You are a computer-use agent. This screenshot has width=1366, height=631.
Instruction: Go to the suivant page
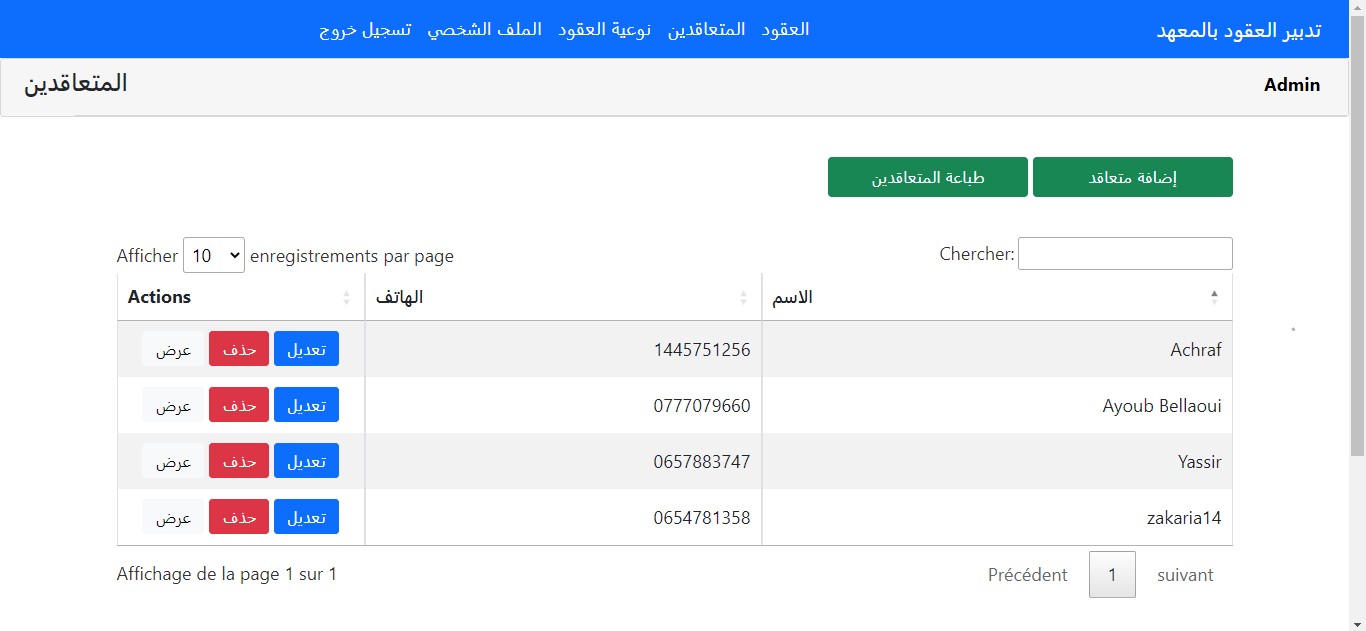point(1185,575)
